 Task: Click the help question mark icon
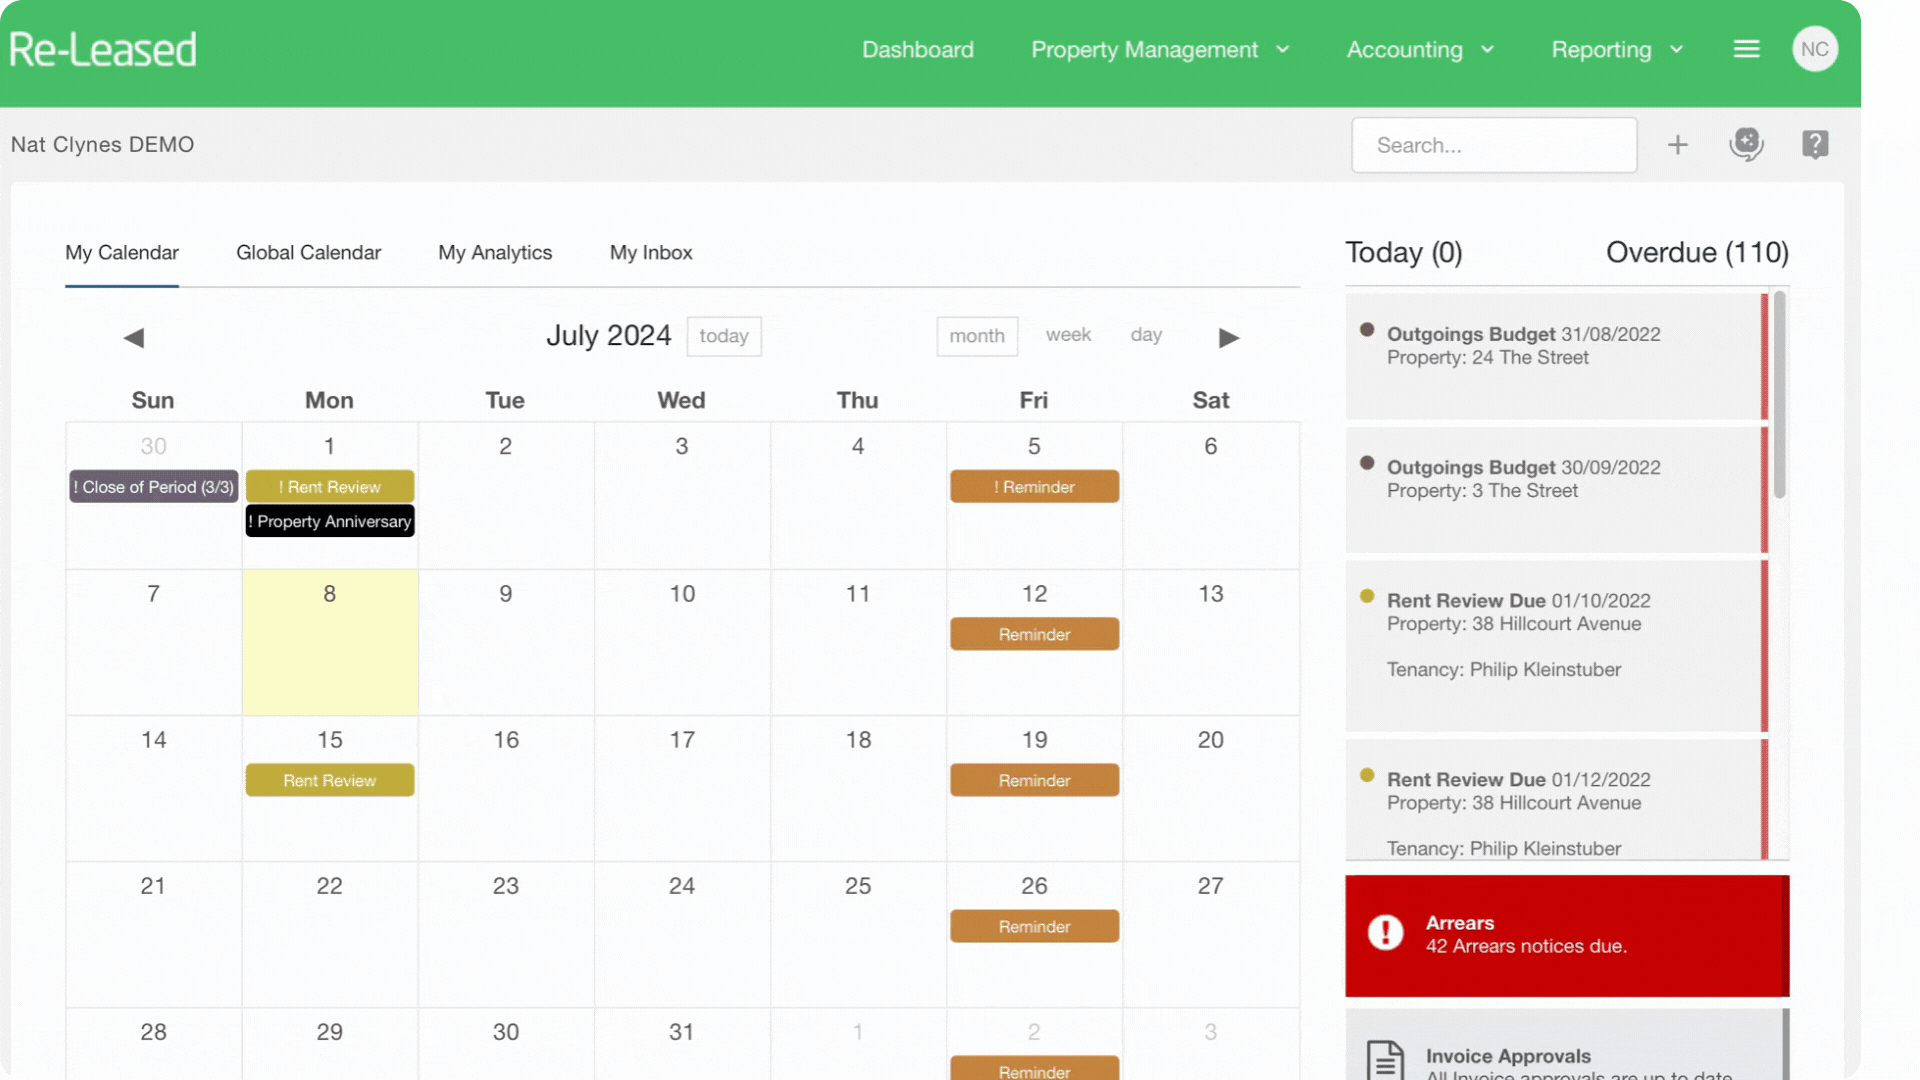1815,145
